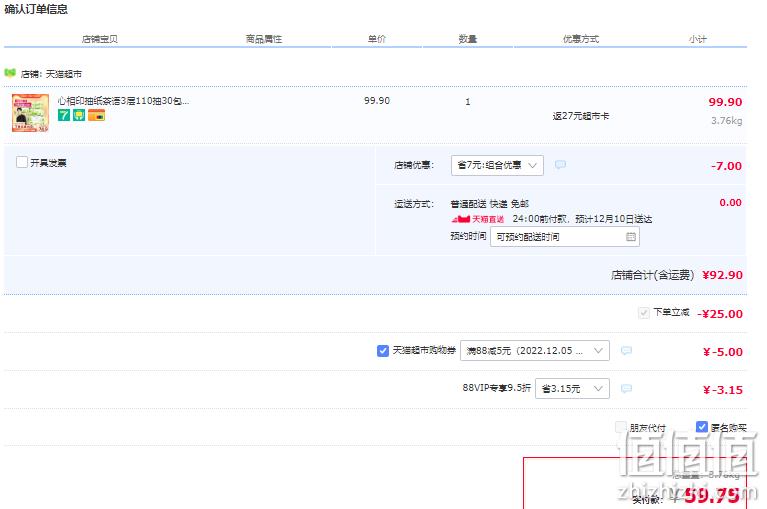
Task: Click the red subtotal 99.90 amount
Action: (725, 102)
